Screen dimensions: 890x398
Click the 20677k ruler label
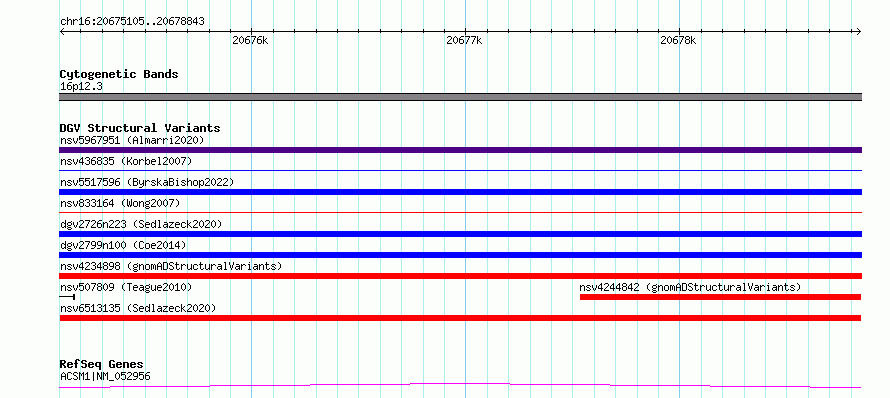(464, 40)
